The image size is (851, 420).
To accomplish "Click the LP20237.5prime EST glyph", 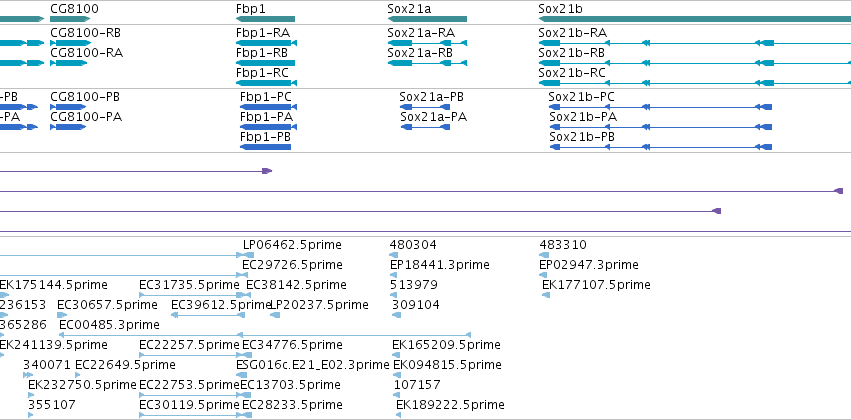I will point(275,315).
